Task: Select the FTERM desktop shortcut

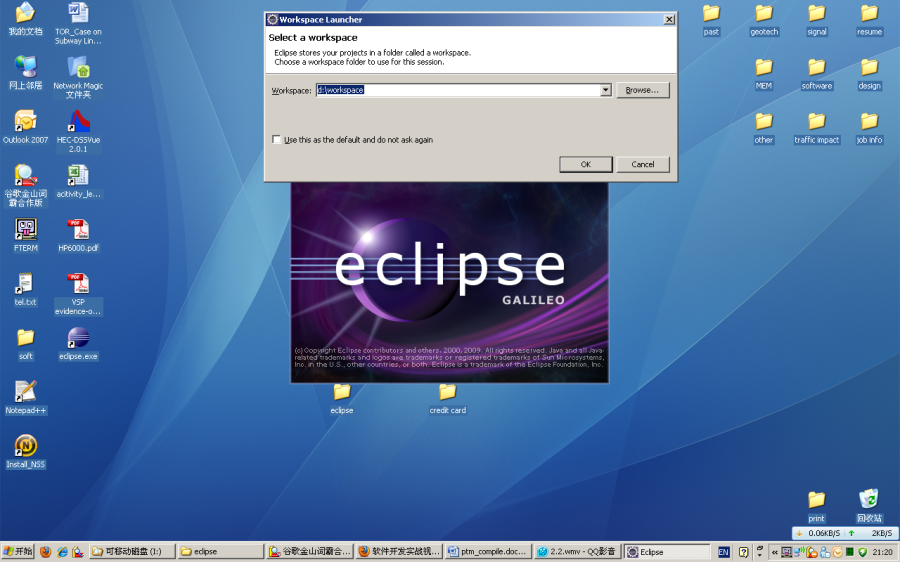Action: [x=25, y=235]
